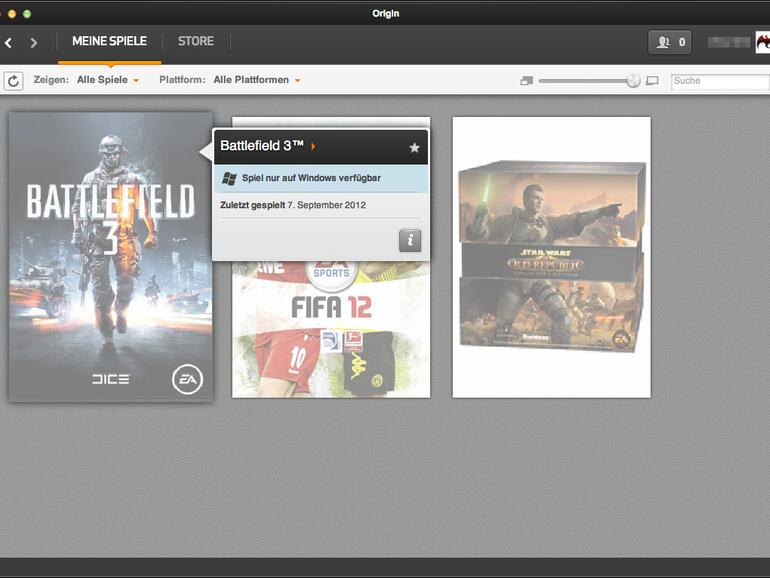Expand the Alle Spiele filter dropdown
This screenshot has width=770, height=578.
click(108, 80)
